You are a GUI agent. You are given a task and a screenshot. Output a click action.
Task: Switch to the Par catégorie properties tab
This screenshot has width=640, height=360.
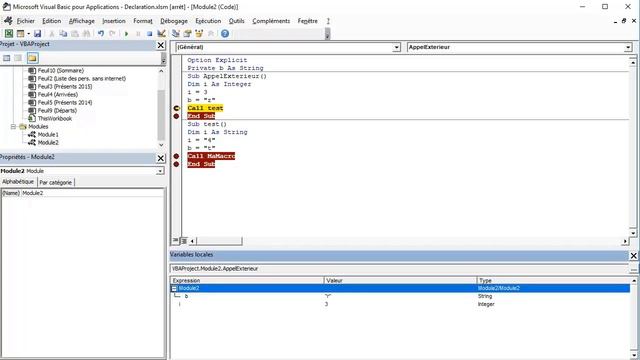[x=56, y=182]
